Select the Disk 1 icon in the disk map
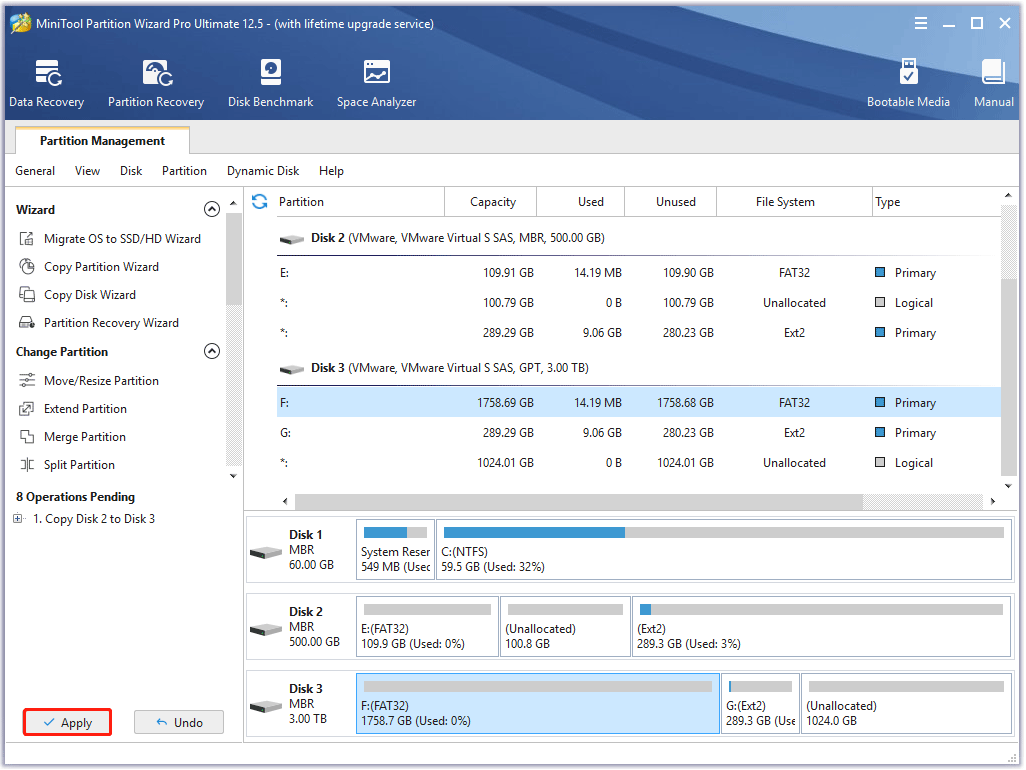 point(266,553)
